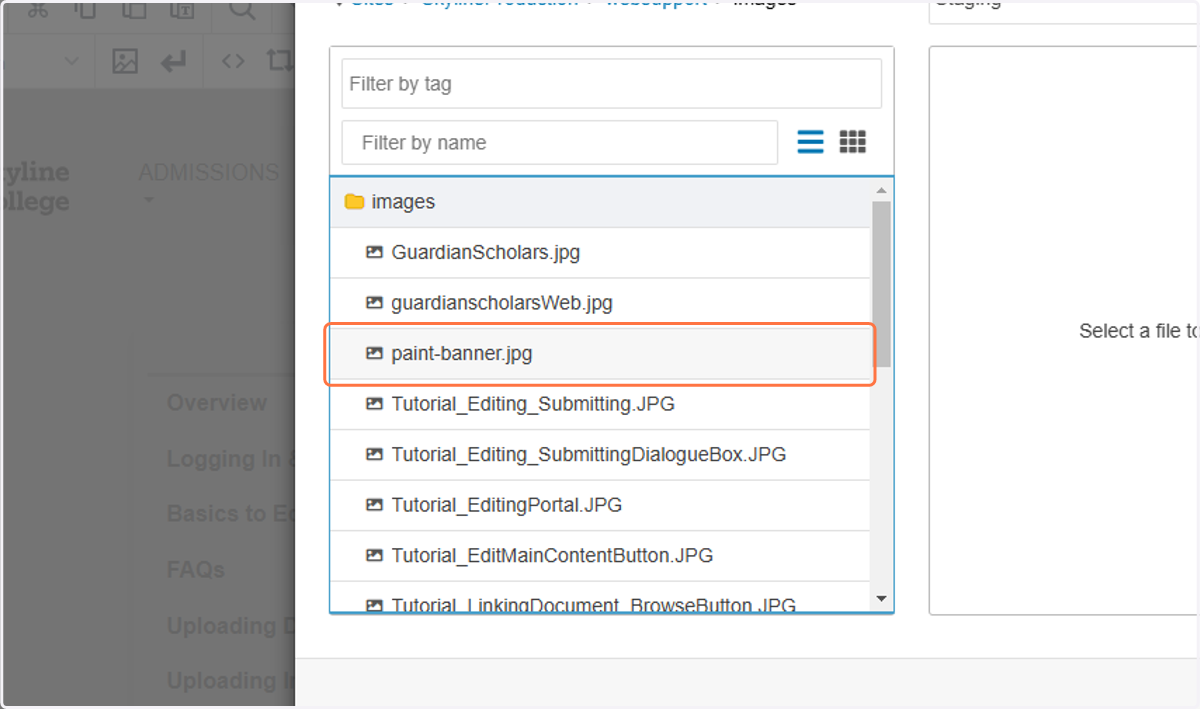
Task: Click line break arrow icon in editor toolbar
Action: tap(174, 61)
